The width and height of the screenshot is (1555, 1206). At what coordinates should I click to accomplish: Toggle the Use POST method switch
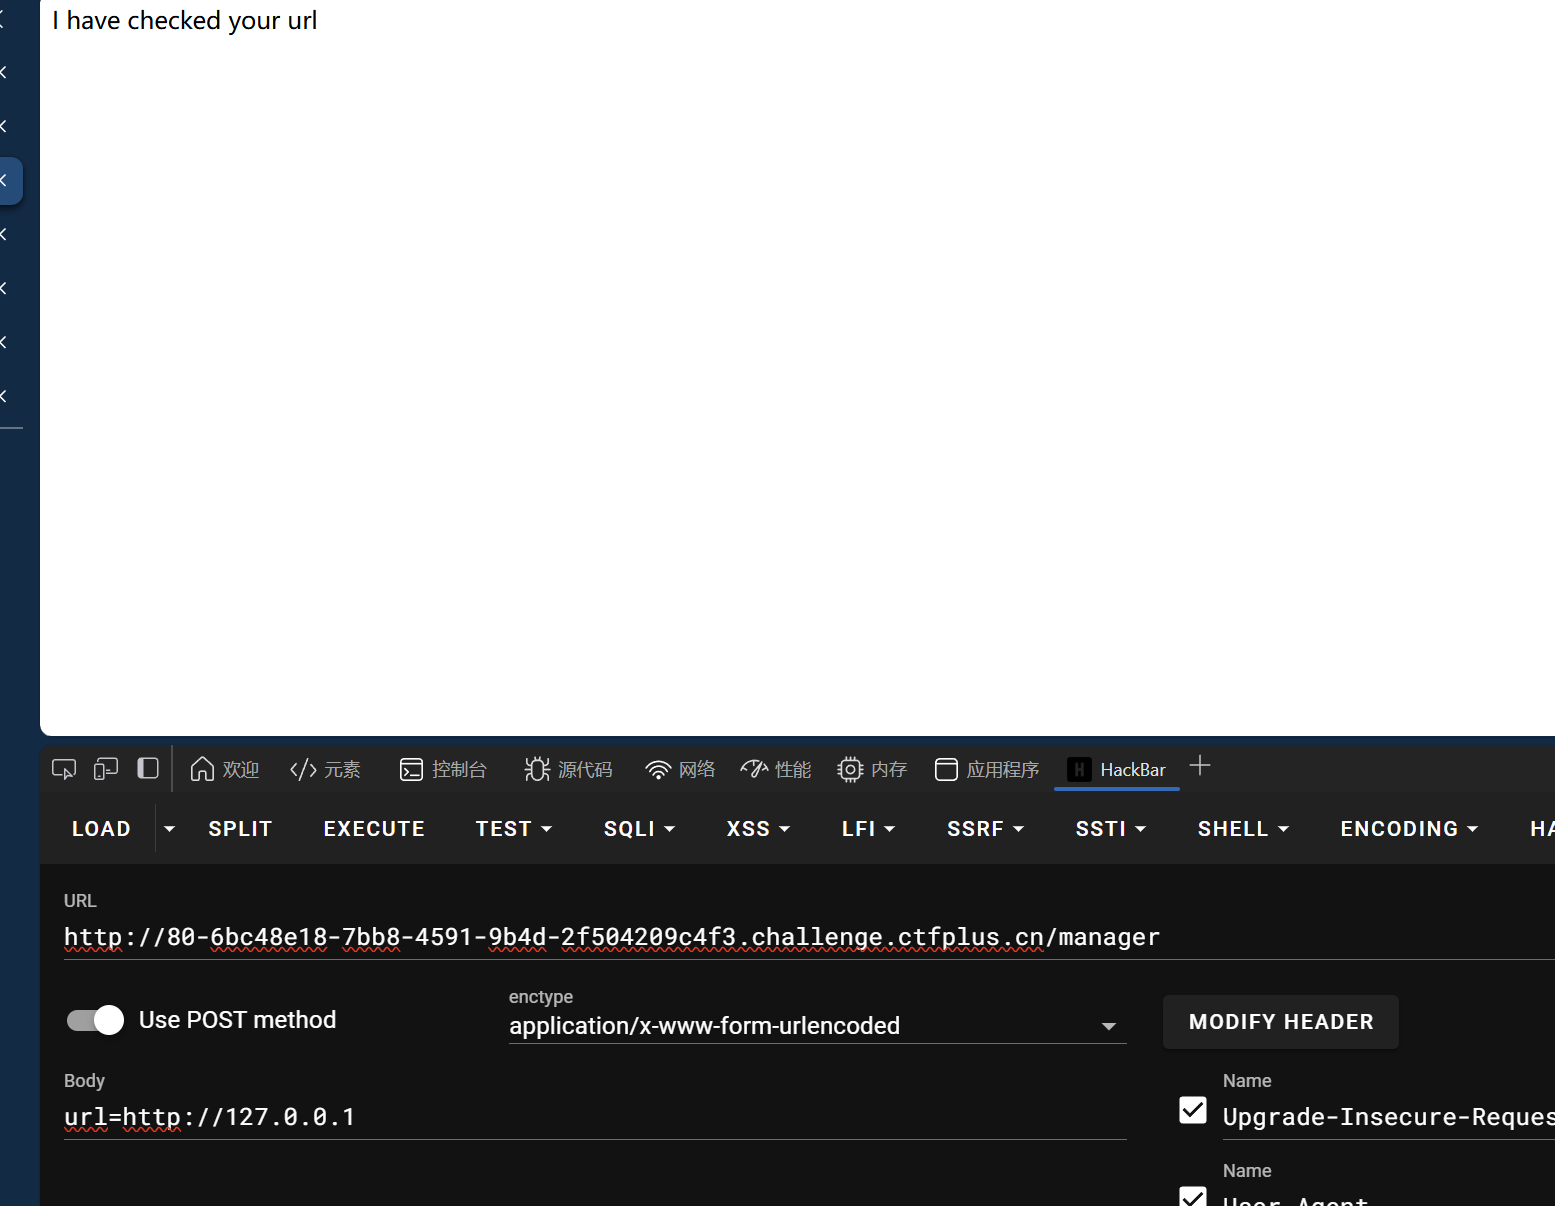(95, 1020)
